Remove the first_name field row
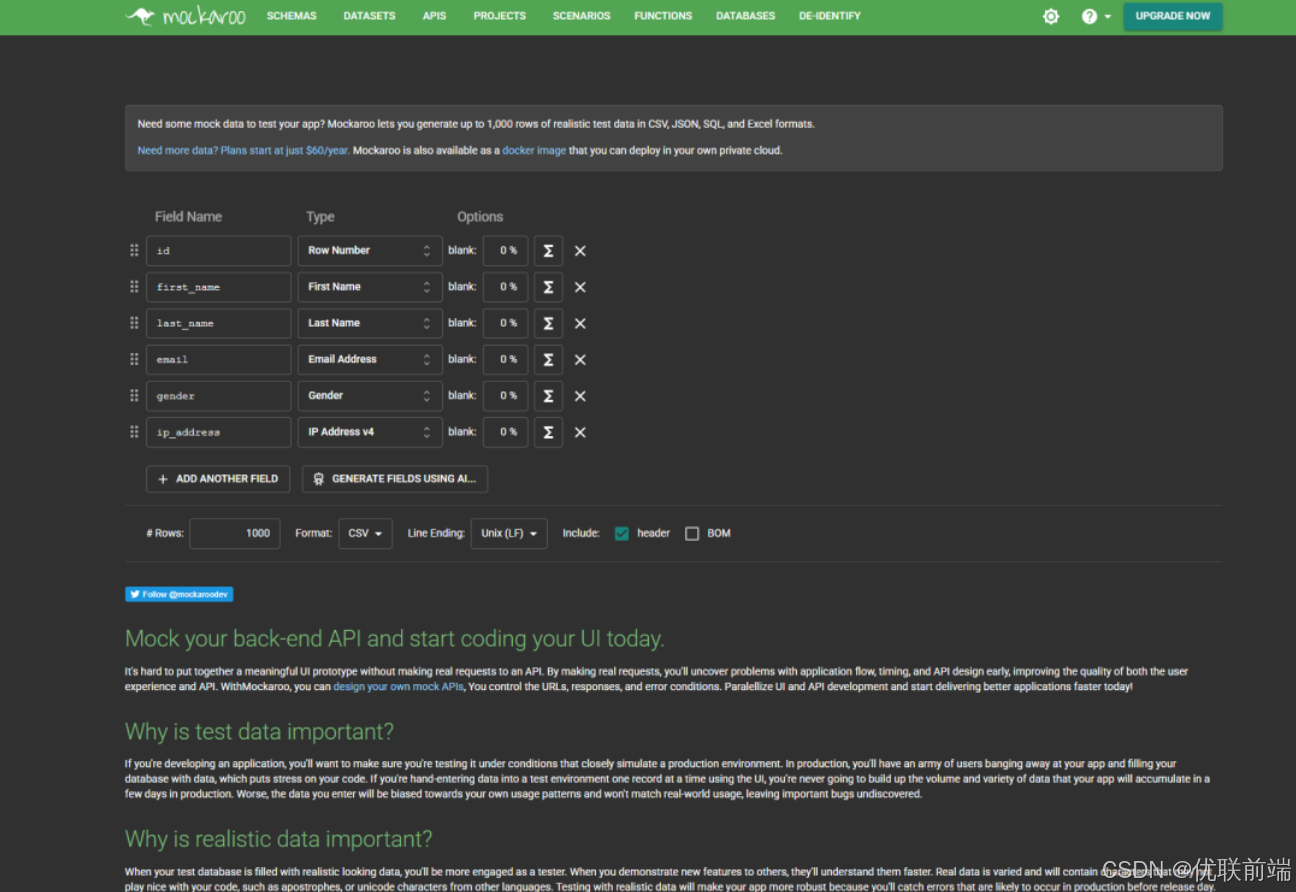Image resolution: width=1296 pixels, height=892 pixels. 580,287
